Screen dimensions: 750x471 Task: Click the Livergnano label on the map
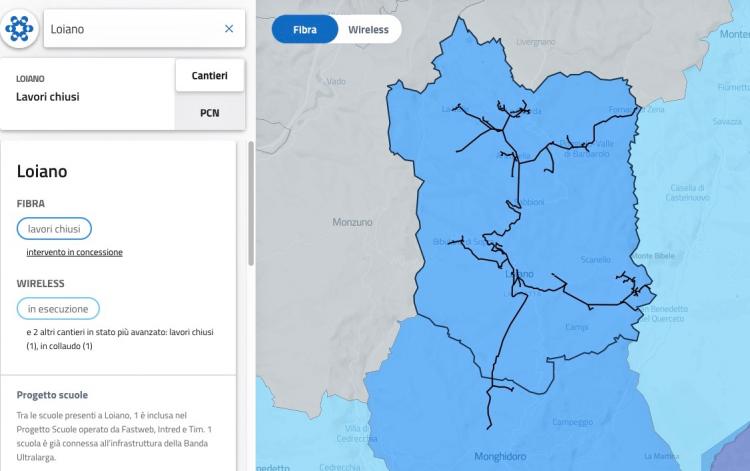(536, 42)
